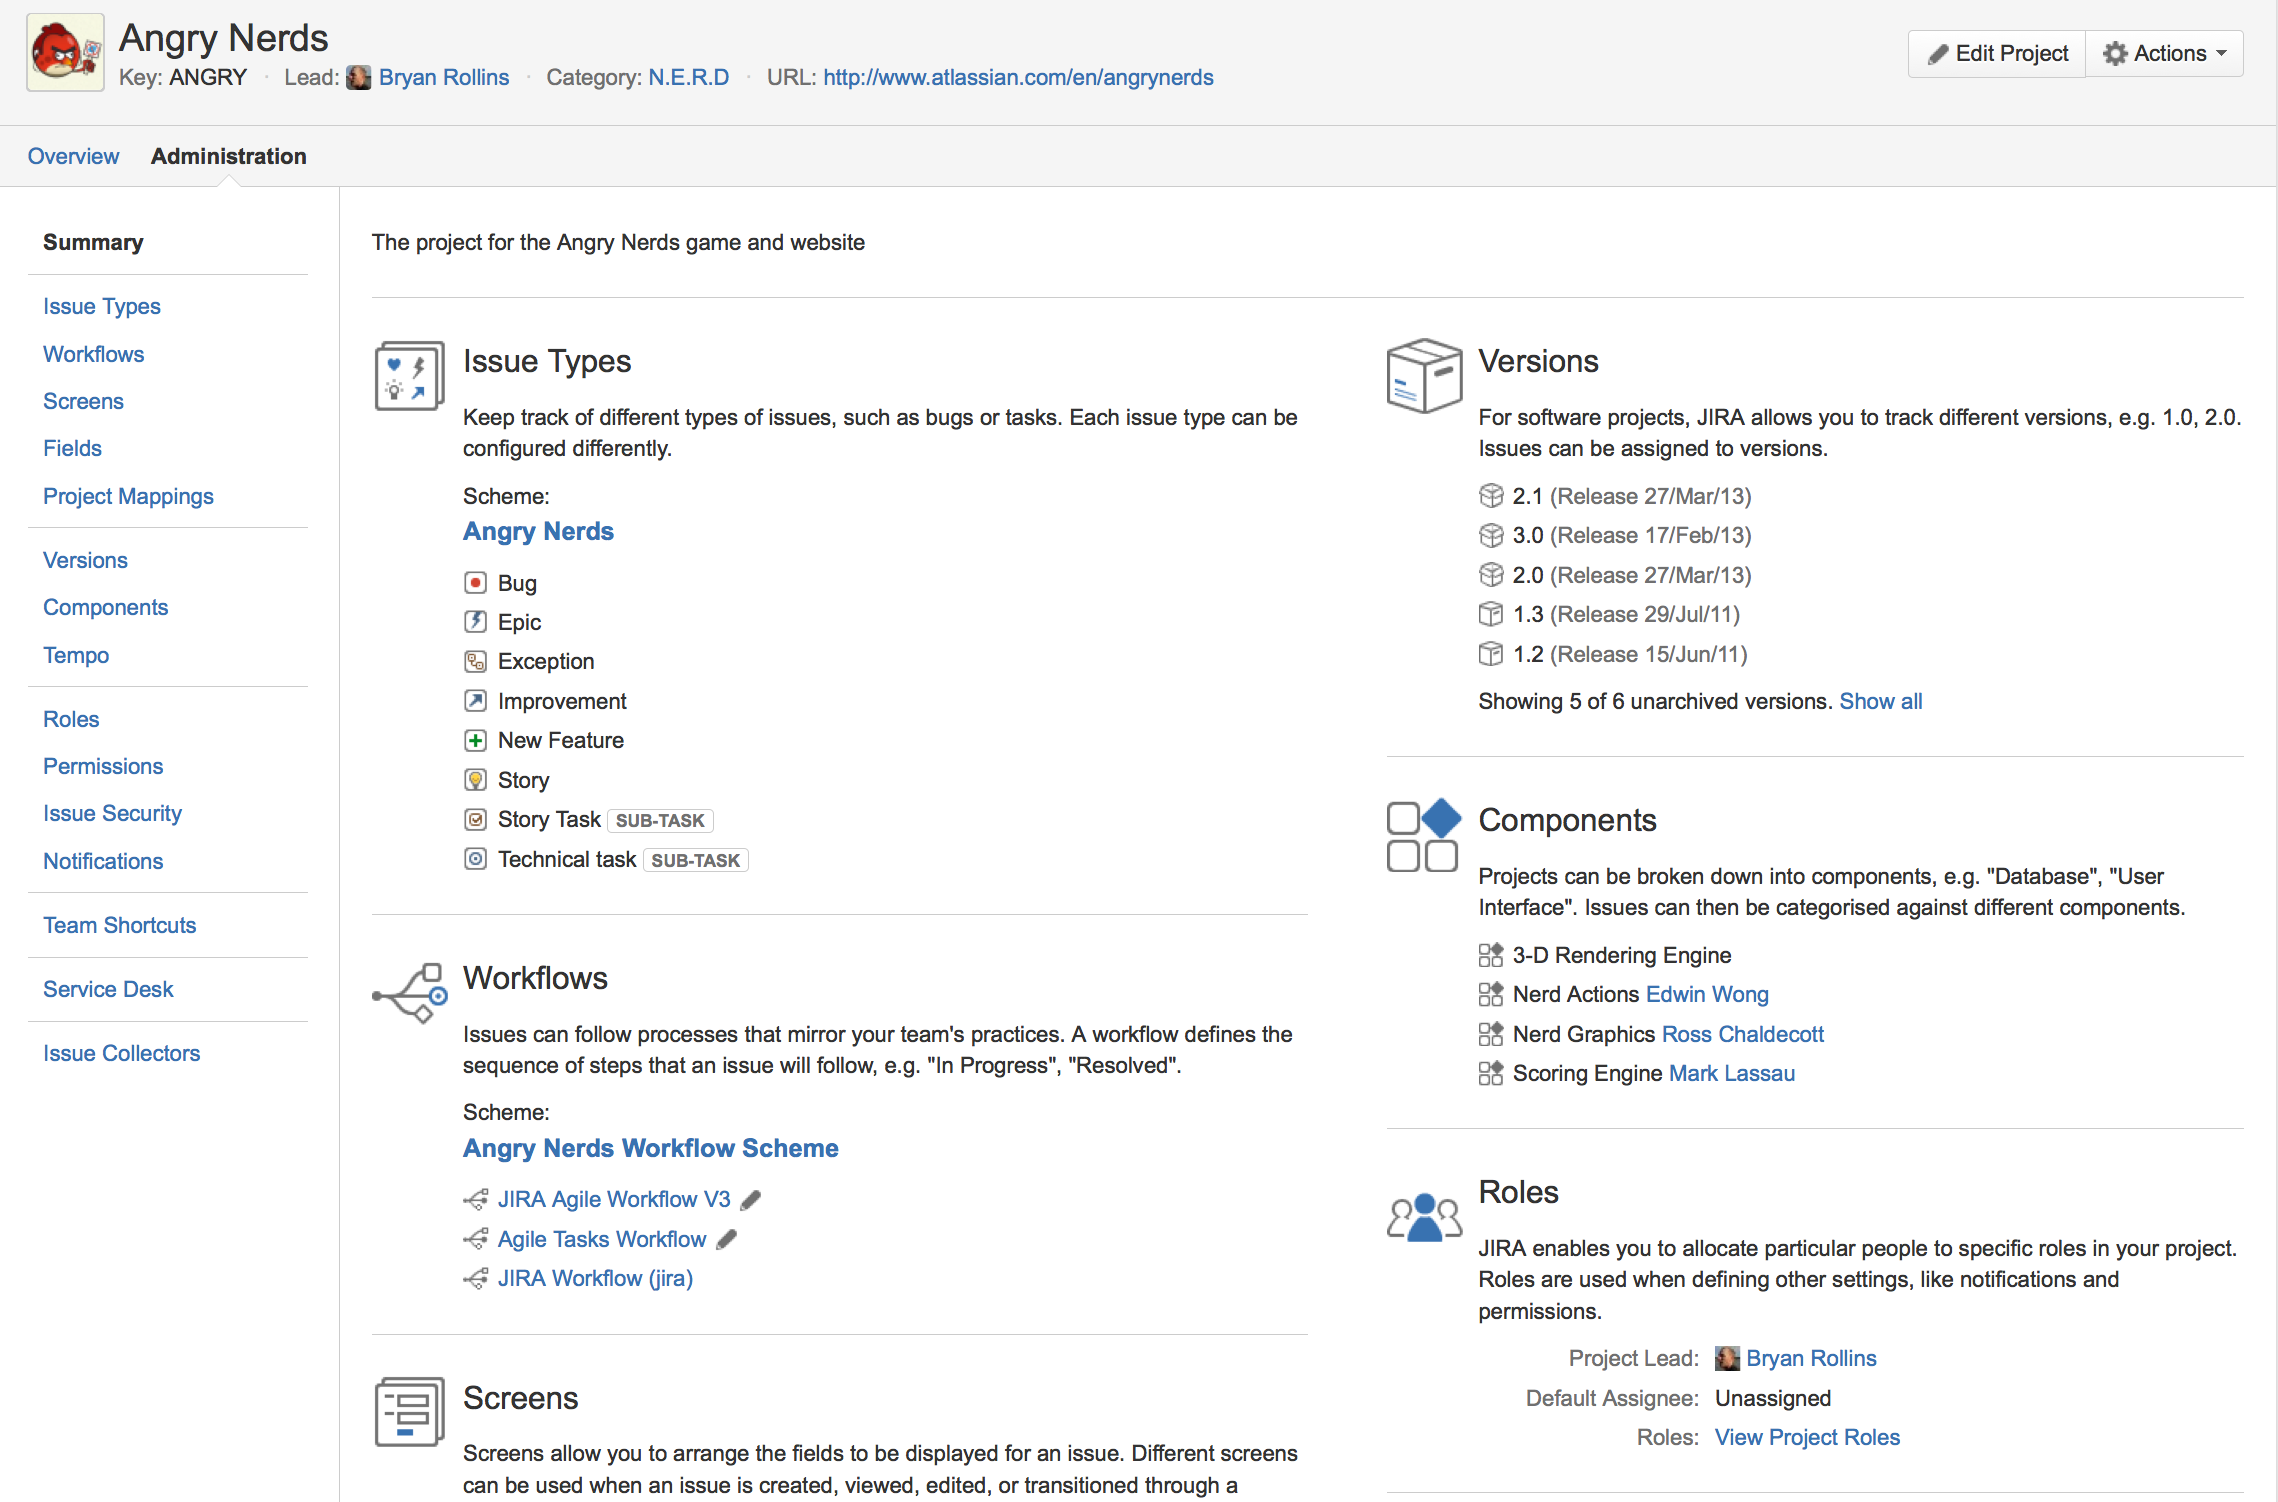Click Show all versions link
The height and width of the screenshot is (1502, 2278).
[x=1881, y=701]
